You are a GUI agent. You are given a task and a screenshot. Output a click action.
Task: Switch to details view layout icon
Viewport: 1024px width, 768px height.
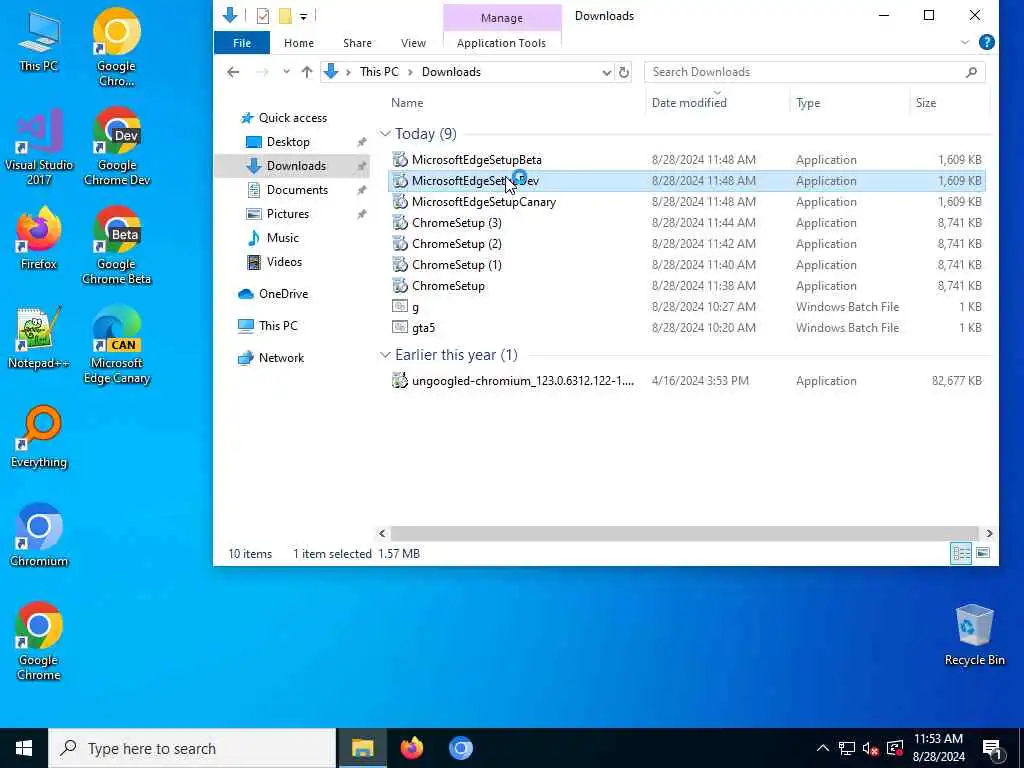coord(961,553)
